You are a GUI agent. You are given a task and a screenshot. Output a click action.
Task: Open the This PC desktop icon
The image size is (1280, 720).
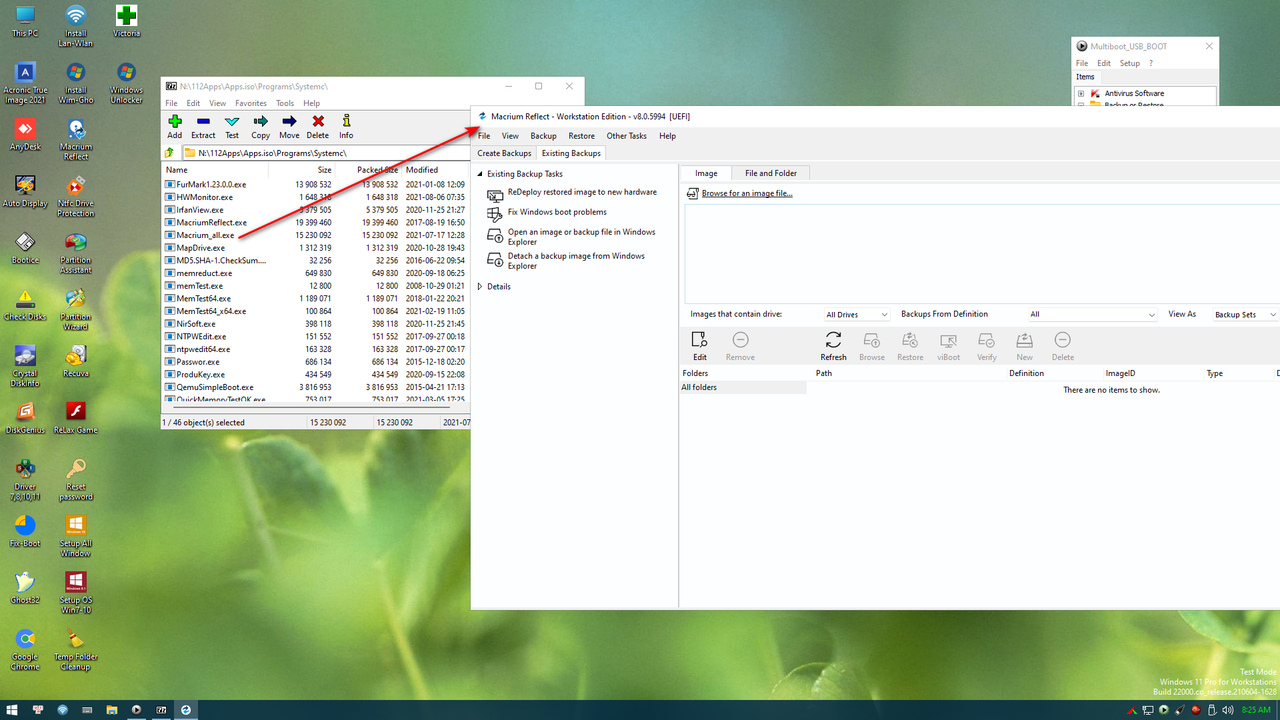tap(25, 21)
